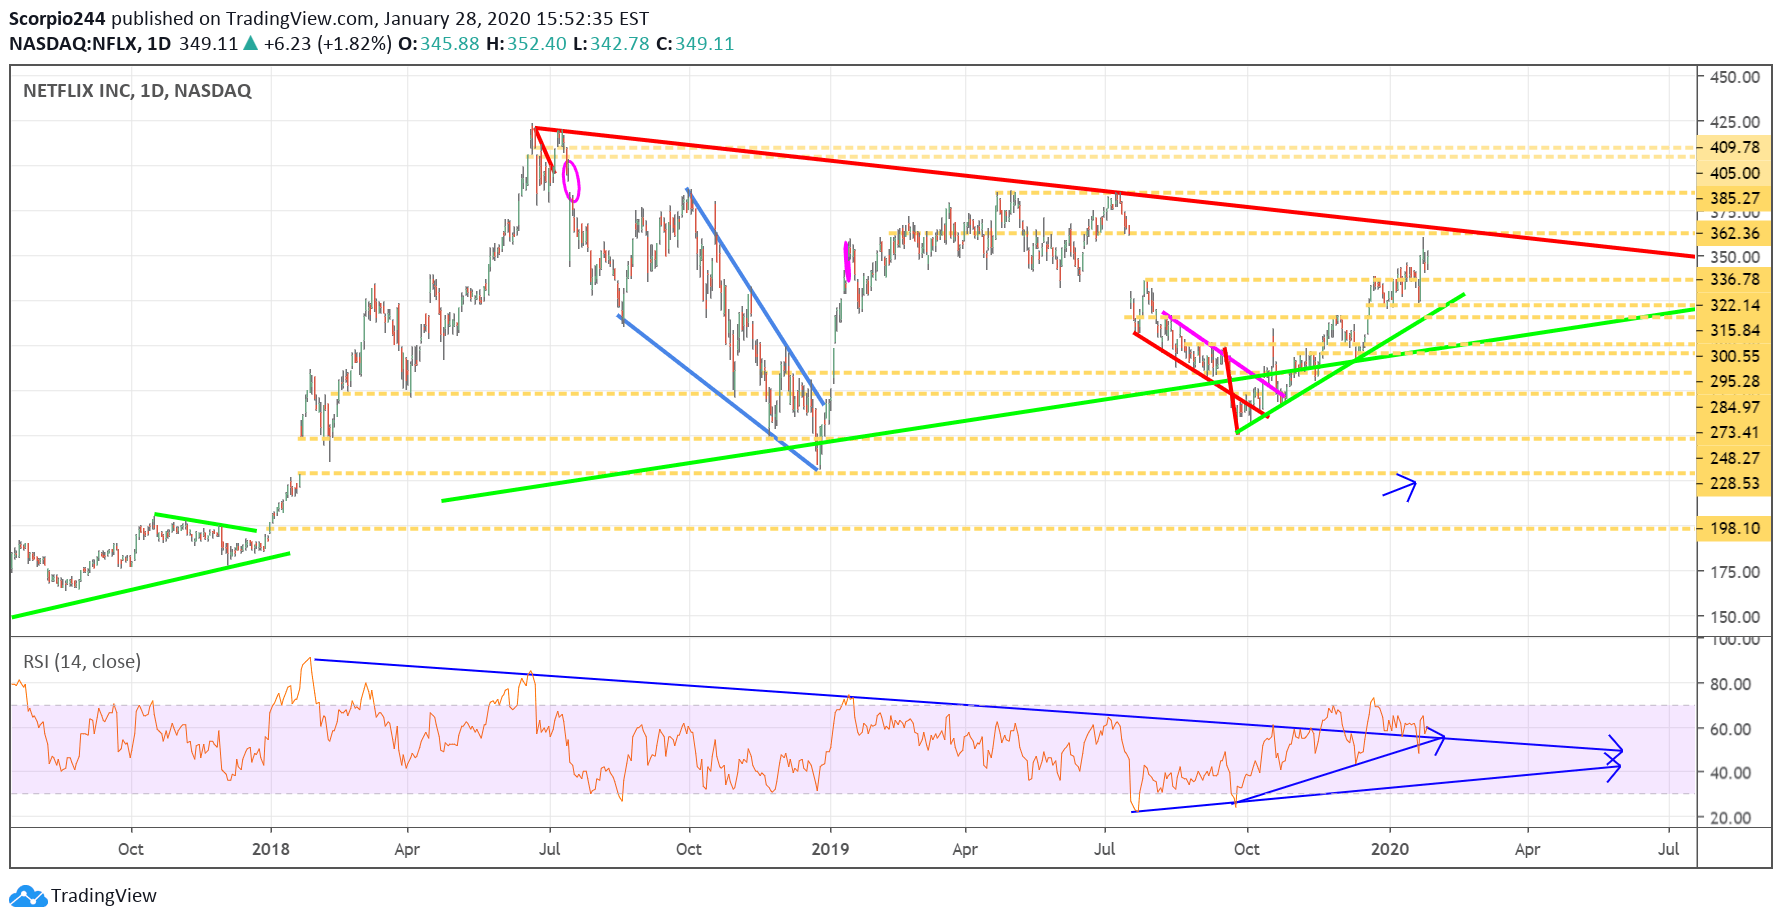Click the TradingView cloud logo icon
This screenshot has height=923, width=1782.
coord(28,896)
